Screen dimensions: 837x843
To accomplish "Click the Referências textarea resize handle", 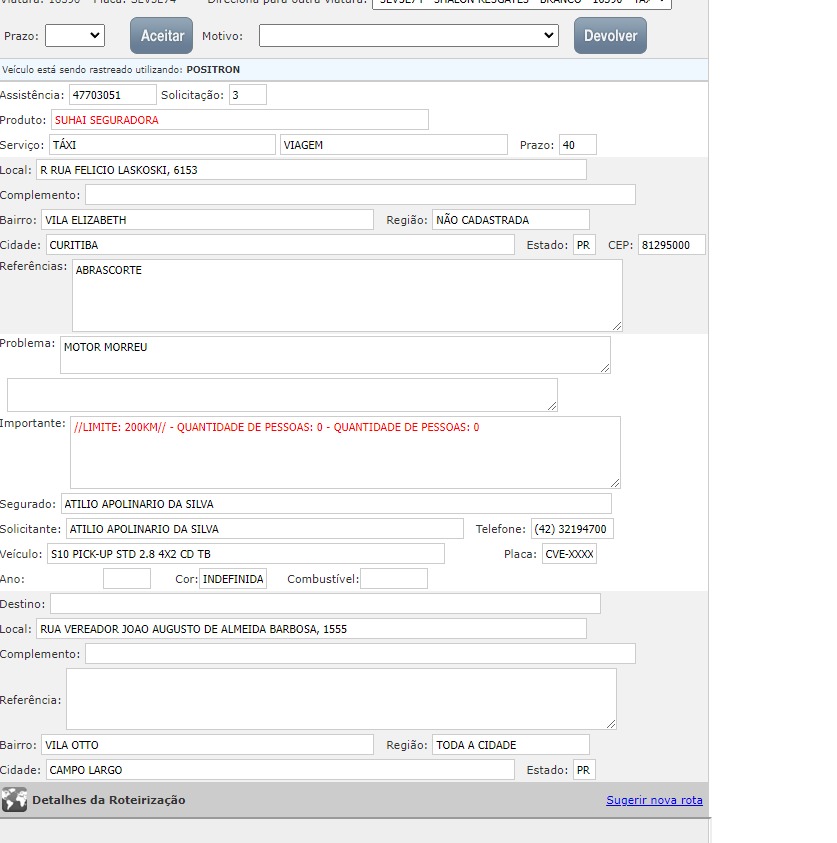I will click(x=617, y=326).
